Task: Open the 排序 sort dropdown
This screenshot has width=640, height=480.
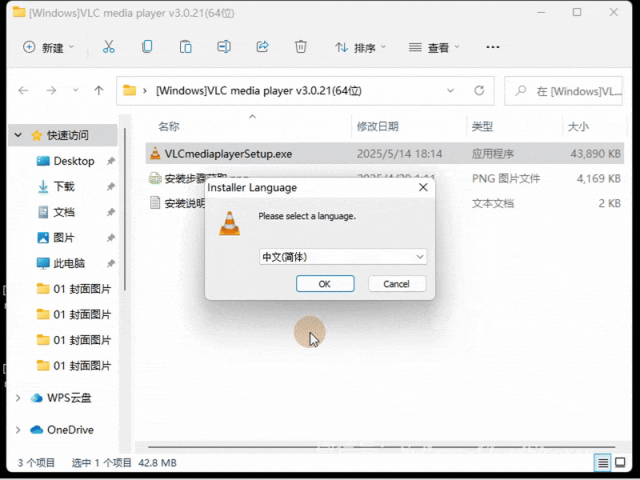Action: pyautogui.click(x=359, y=47)
